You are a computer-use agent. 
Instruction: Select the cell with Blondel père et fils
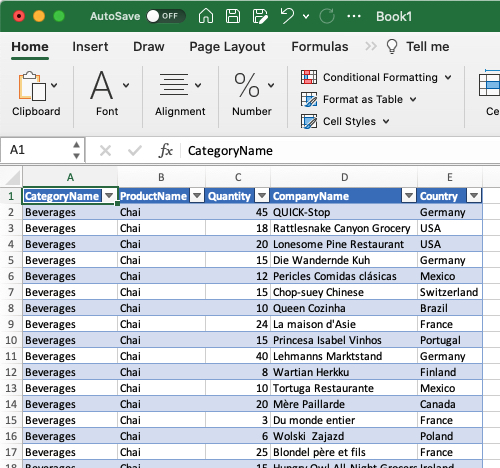coord(344,452)
